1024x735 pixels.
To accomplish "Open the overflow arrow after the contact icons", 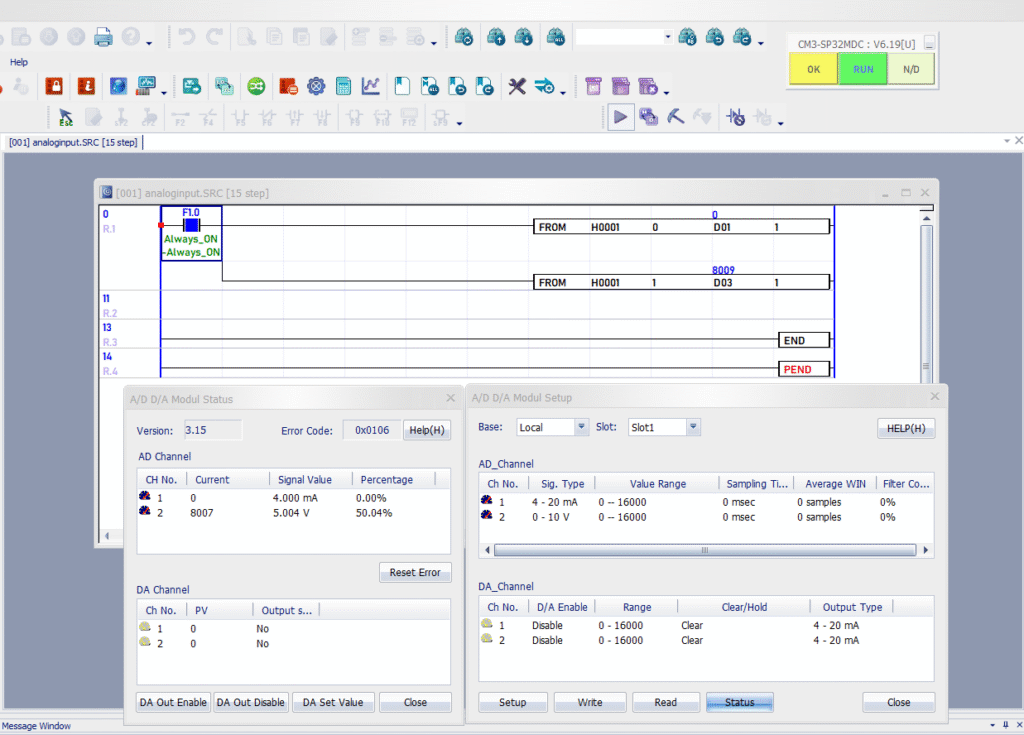I will (x=780, y=123).
